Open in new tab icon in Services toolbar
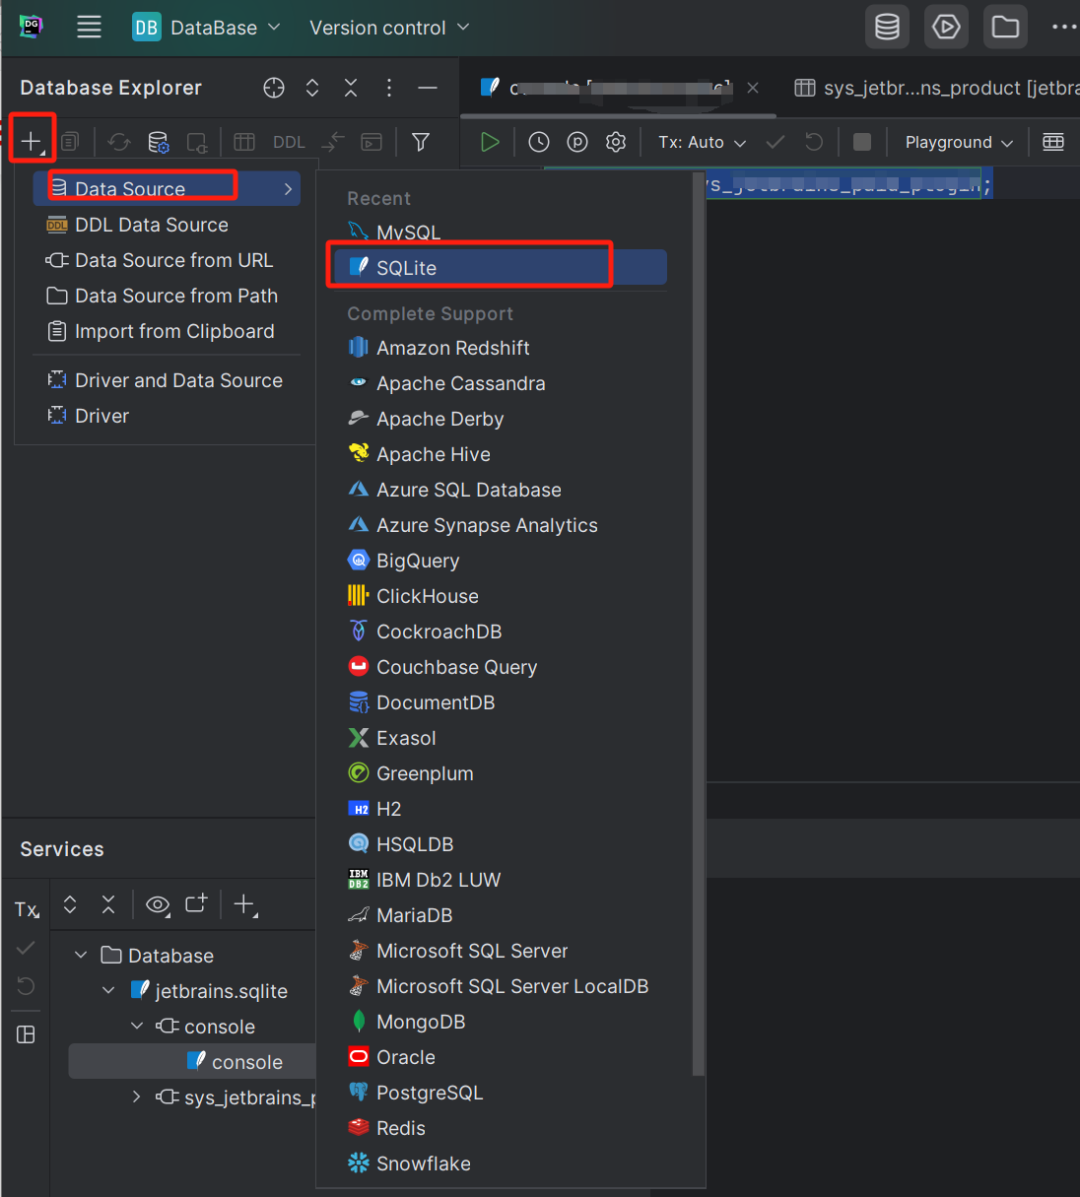The height and width of the screenshot is (1197, 1080). point(197,904)
